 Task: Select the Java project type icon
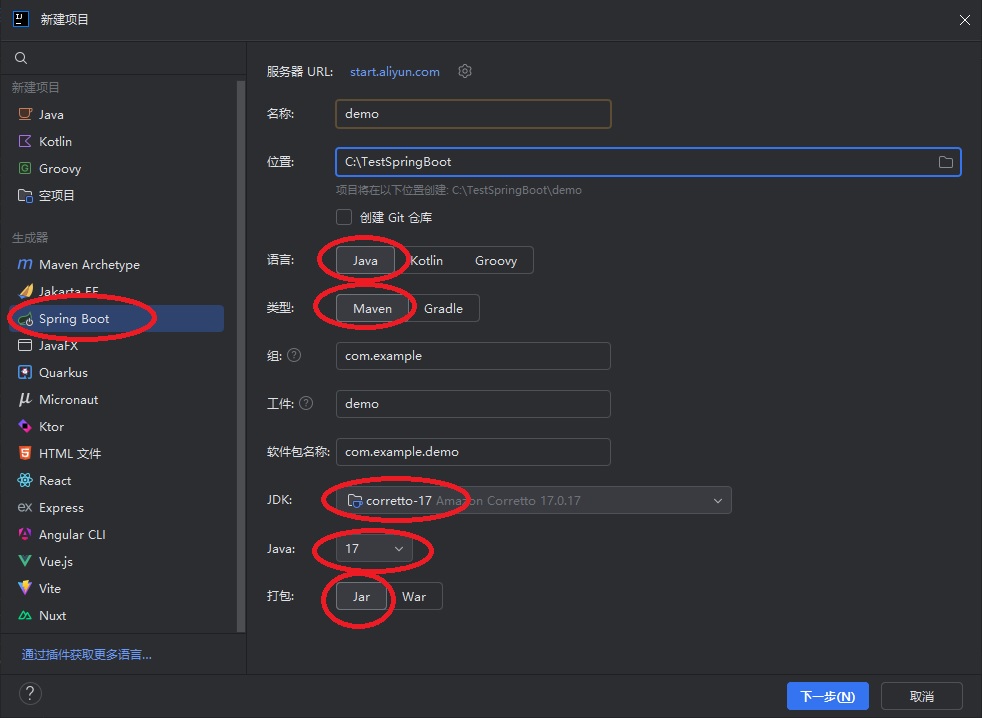tap(25, 114)
